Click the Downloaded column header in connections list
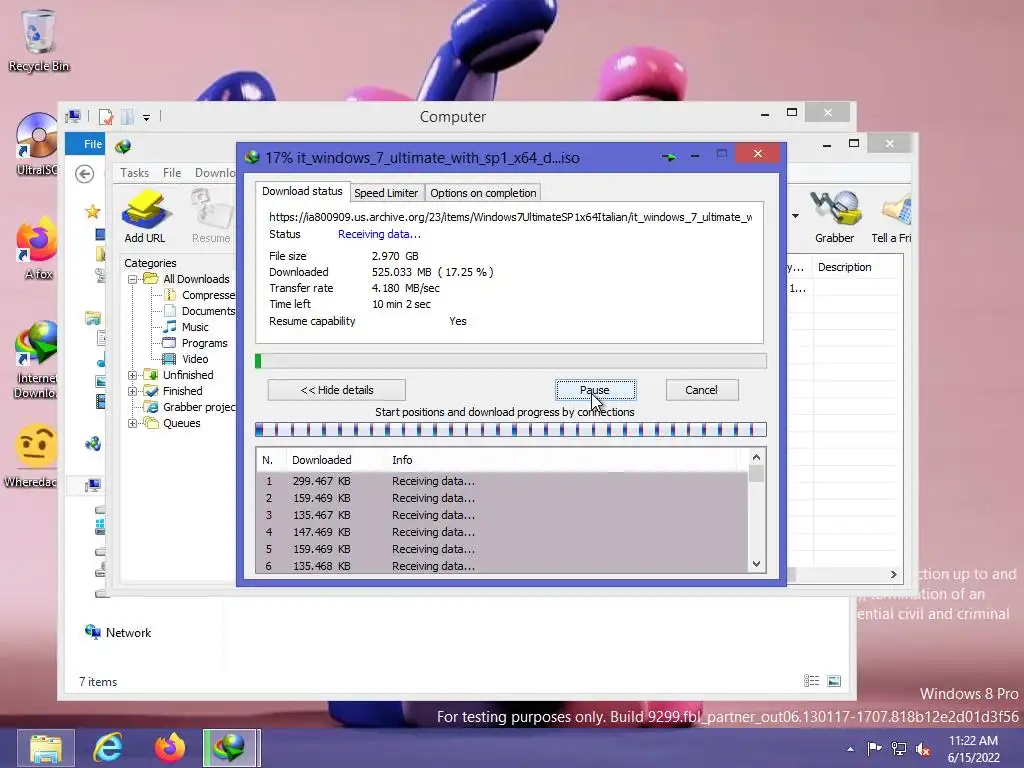The width and height of the screenshot is (1024, 768). coord(321,460)
